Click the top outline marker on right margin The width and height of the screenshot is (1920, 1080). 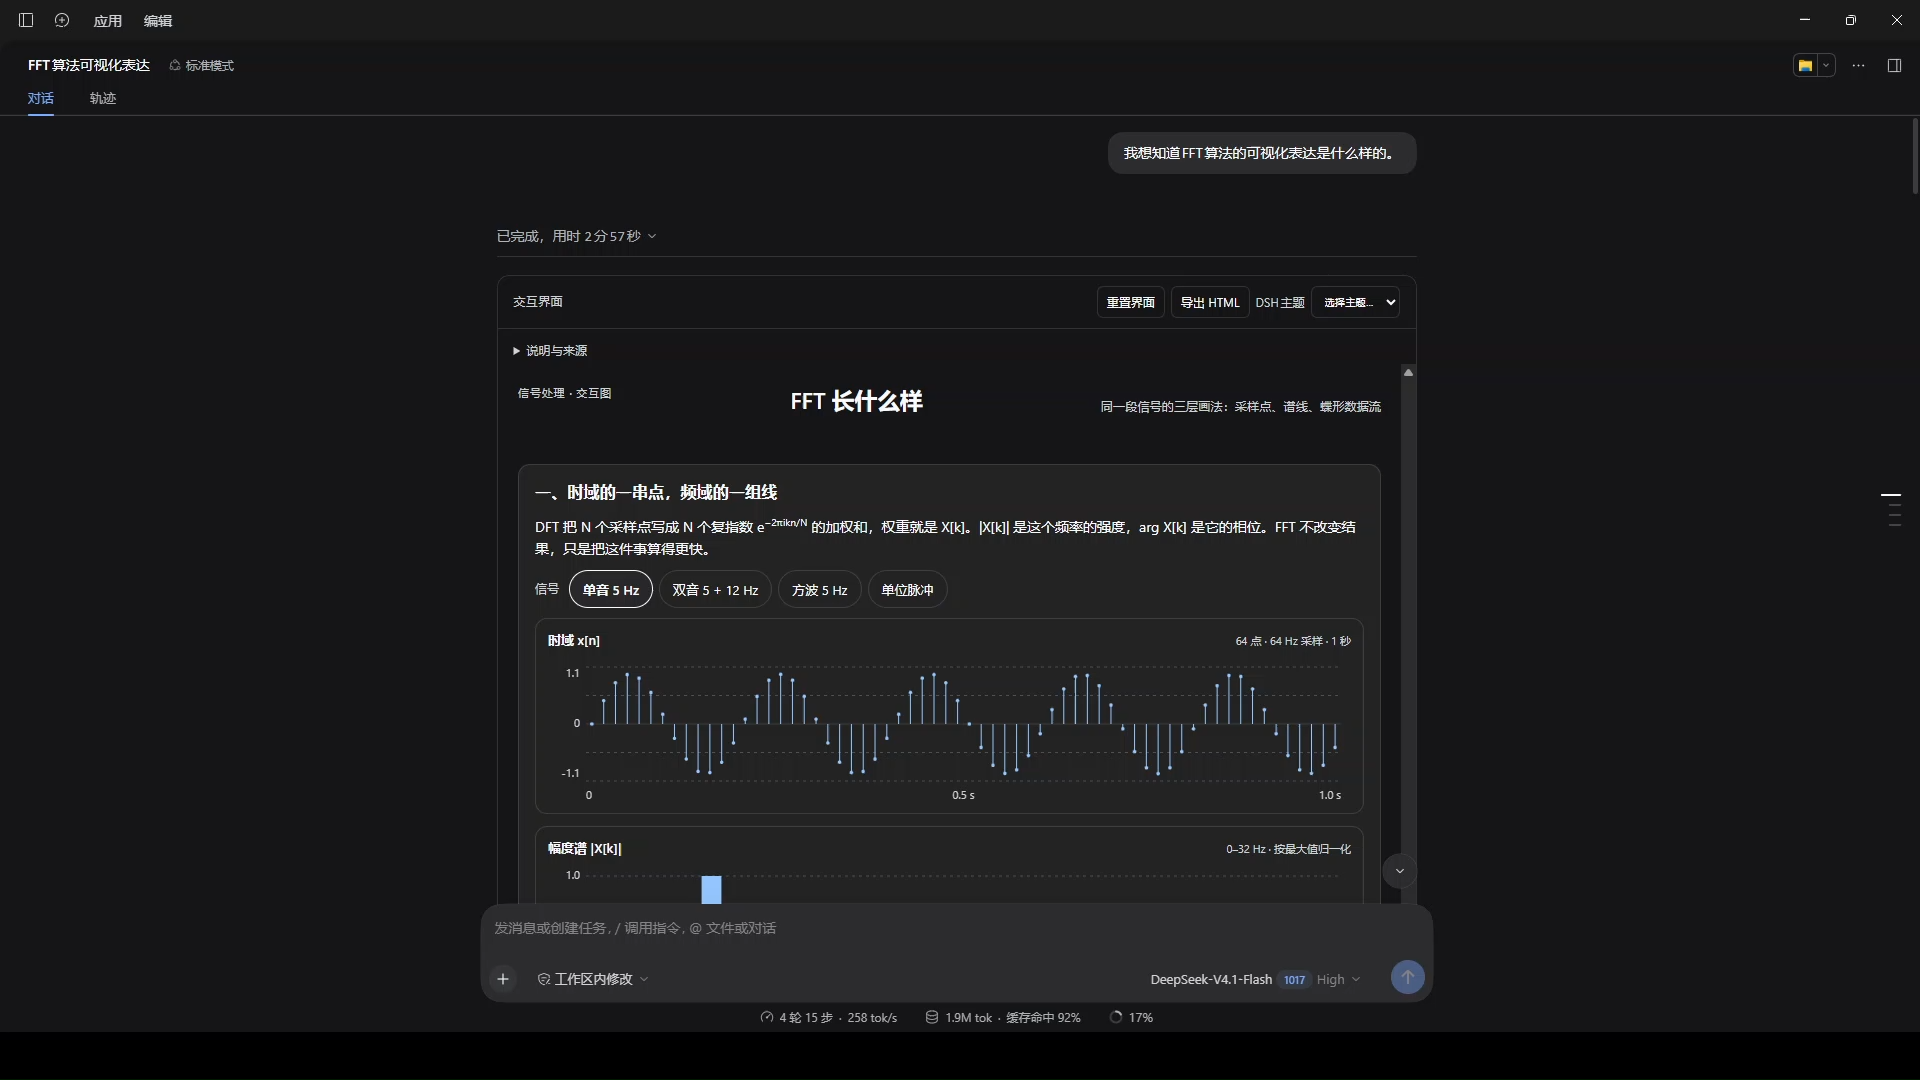(x=1890, y=494)
